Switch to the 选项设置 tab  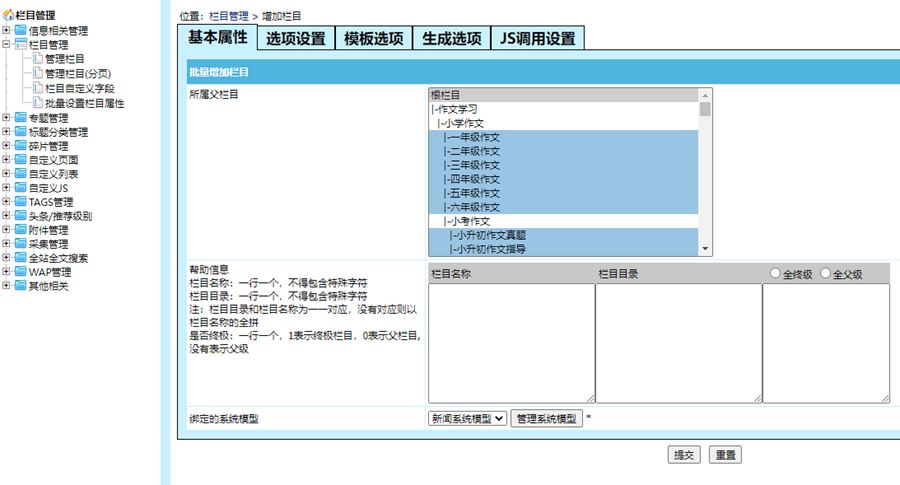tap(295, 39)
